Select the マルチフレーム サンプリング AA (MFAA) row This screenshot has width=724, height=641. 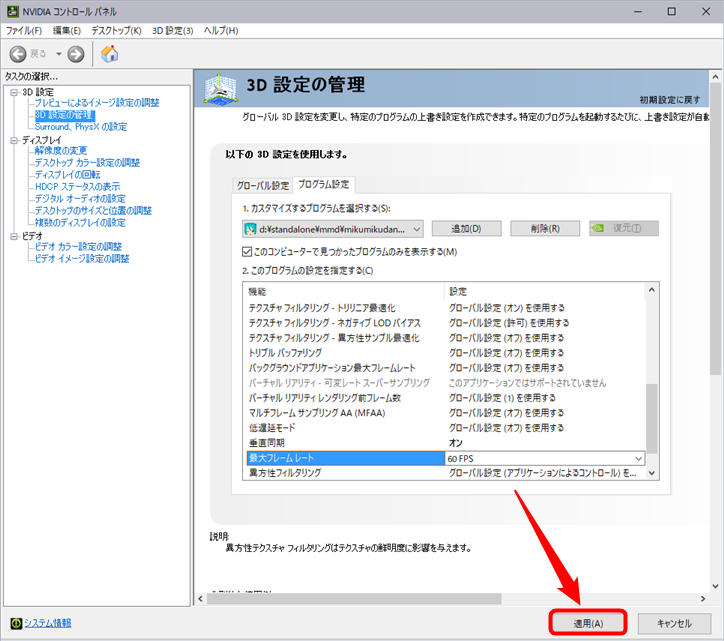[x=444, y=413]
